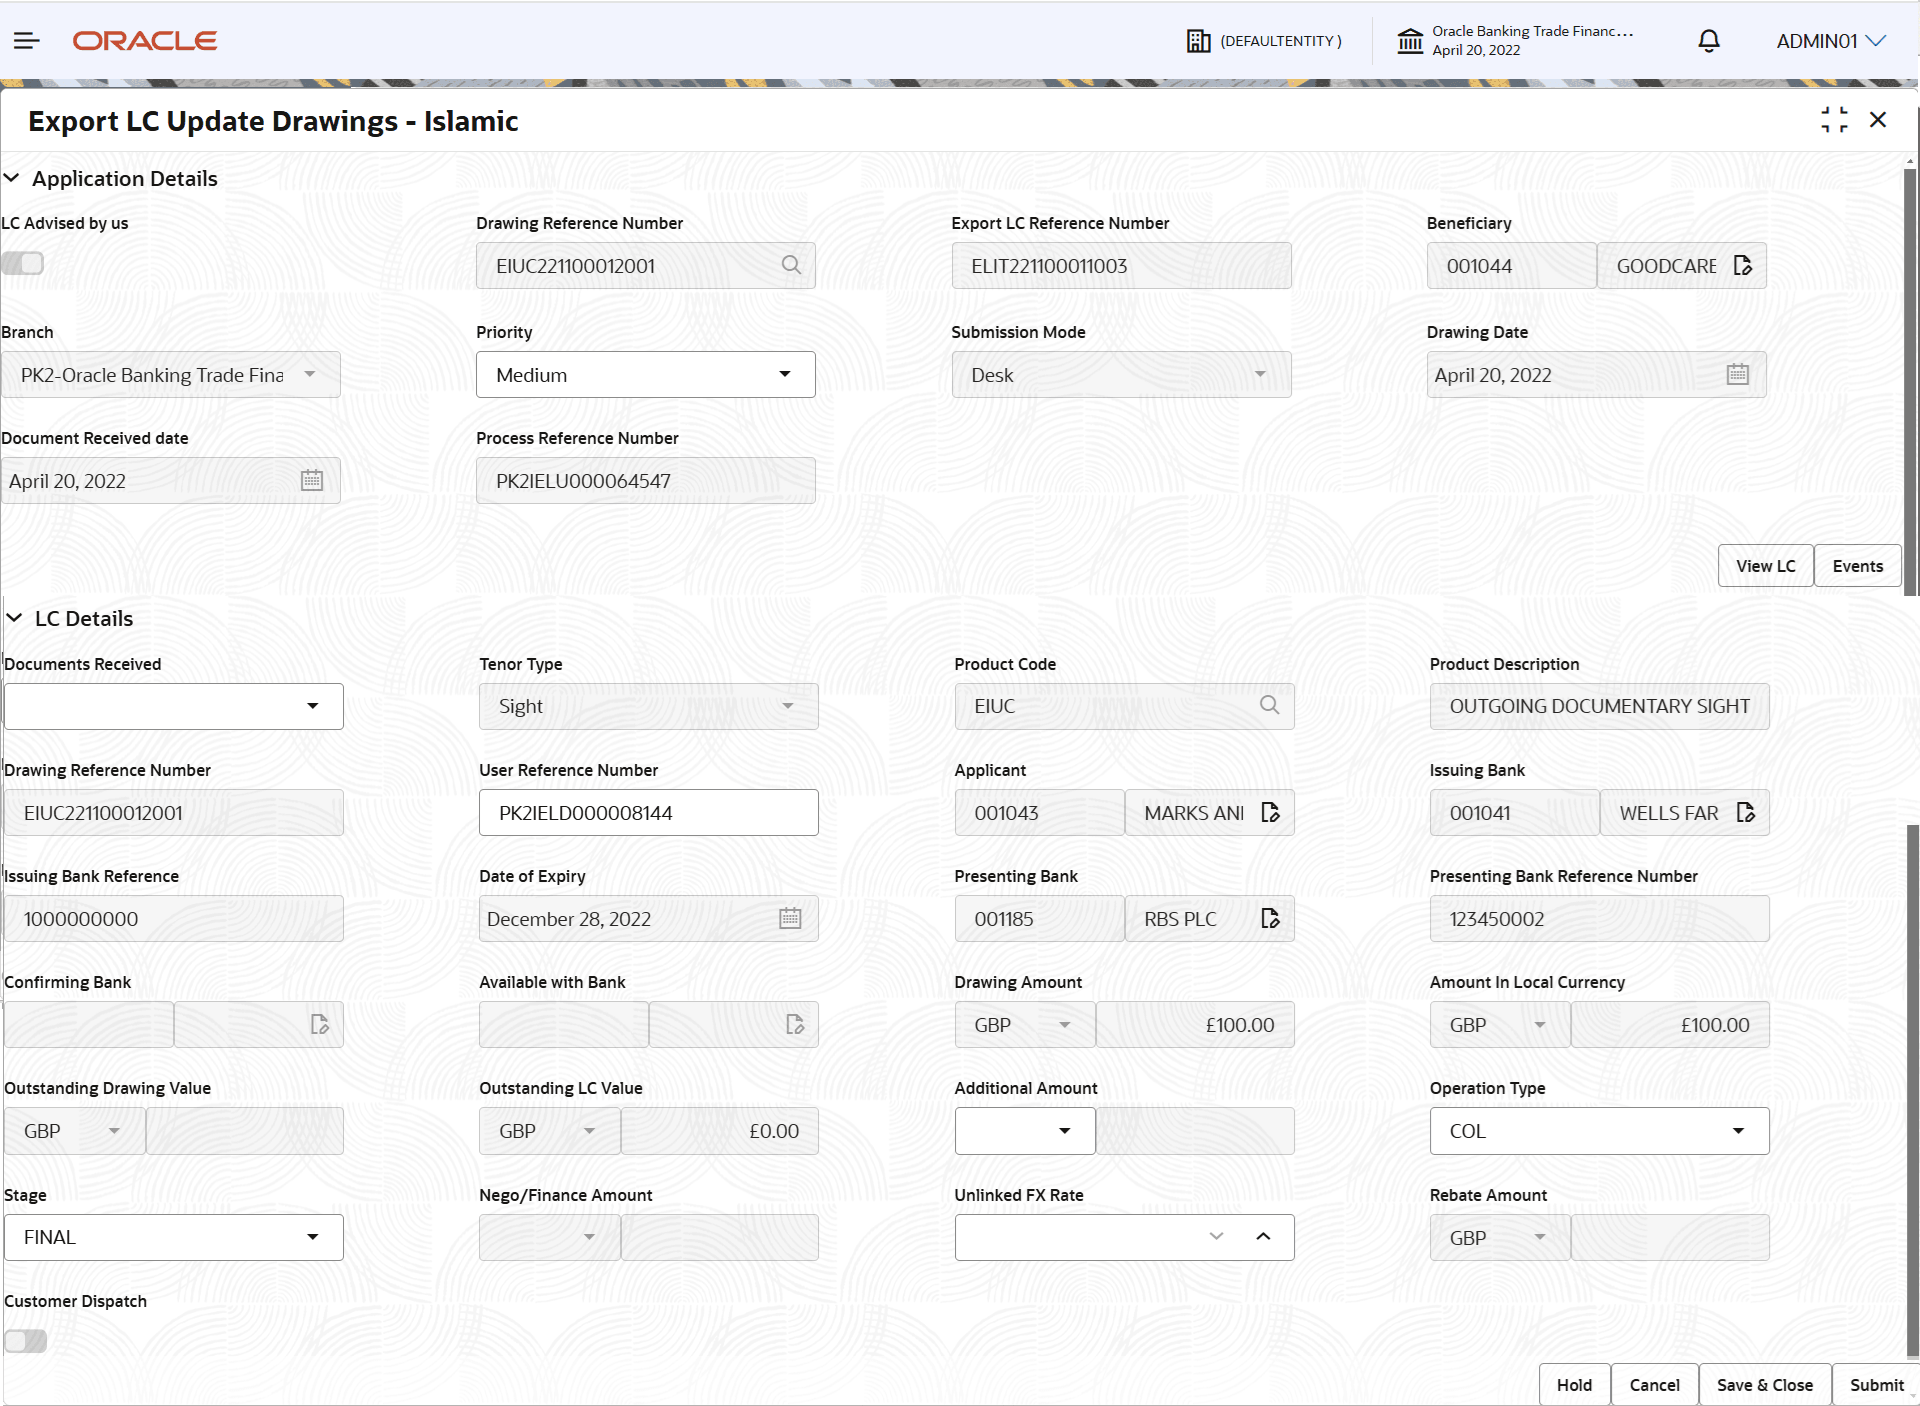The image size is (1920, 1406).
Task: Click the View LC button
Action: pyautogui.click(x=1765, y=566)
